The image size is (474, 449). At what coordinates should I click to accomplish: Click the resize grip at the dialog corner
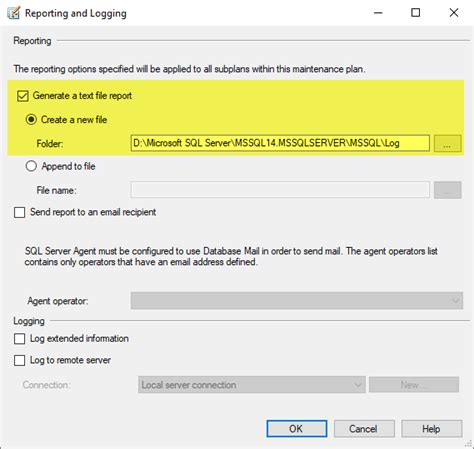[x=469, y=443]
